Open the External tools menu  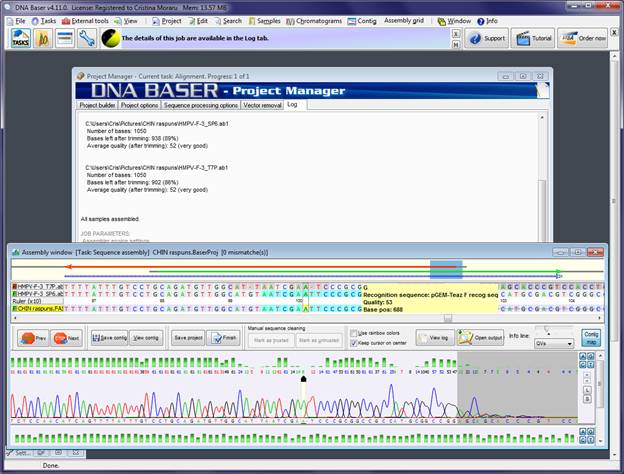click(x=85, y=21)
